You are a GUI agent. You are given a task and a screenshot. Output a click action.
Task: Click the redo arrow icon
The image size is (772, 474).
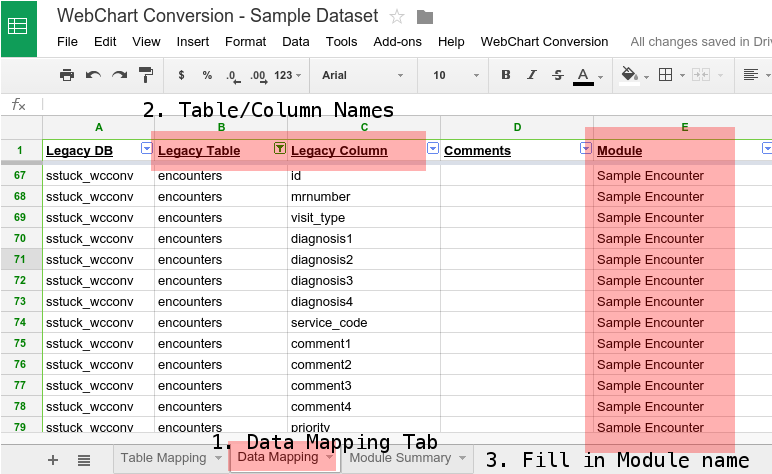(119, 75)
